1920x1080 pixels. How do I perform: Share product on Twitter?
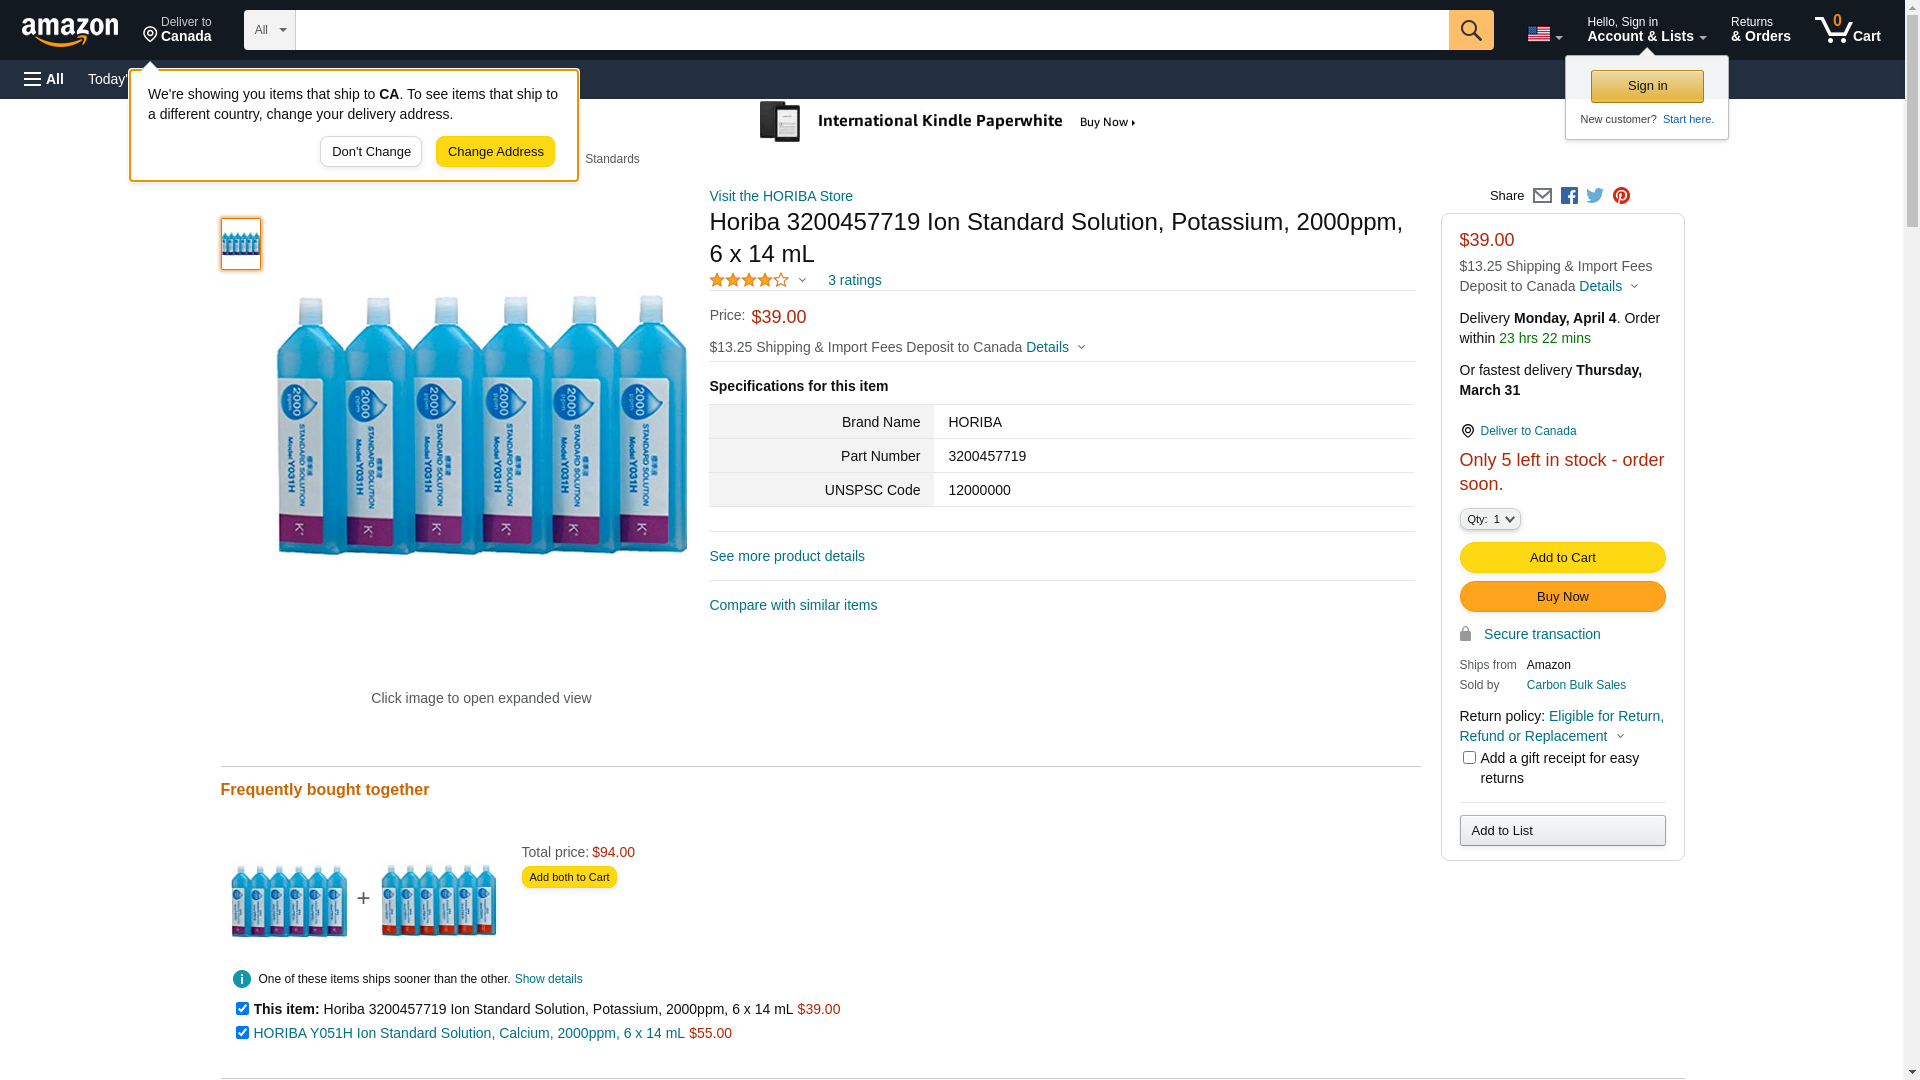1595,196
